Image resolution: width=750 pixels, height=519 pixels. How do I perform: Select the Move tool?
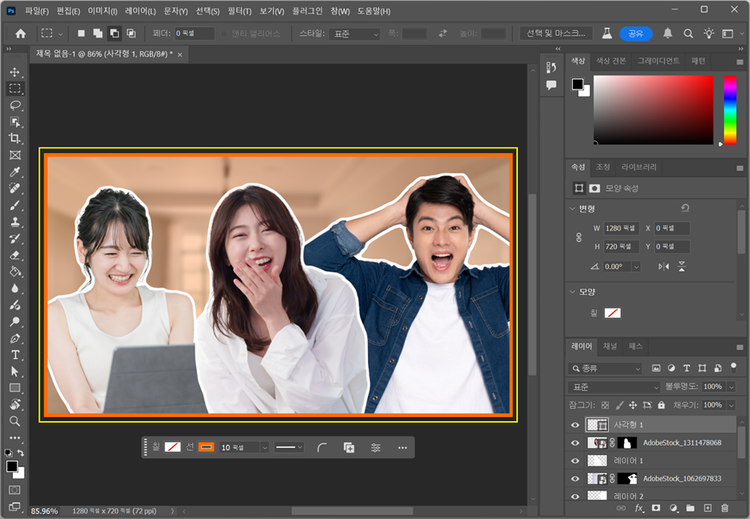pos(15,72)
